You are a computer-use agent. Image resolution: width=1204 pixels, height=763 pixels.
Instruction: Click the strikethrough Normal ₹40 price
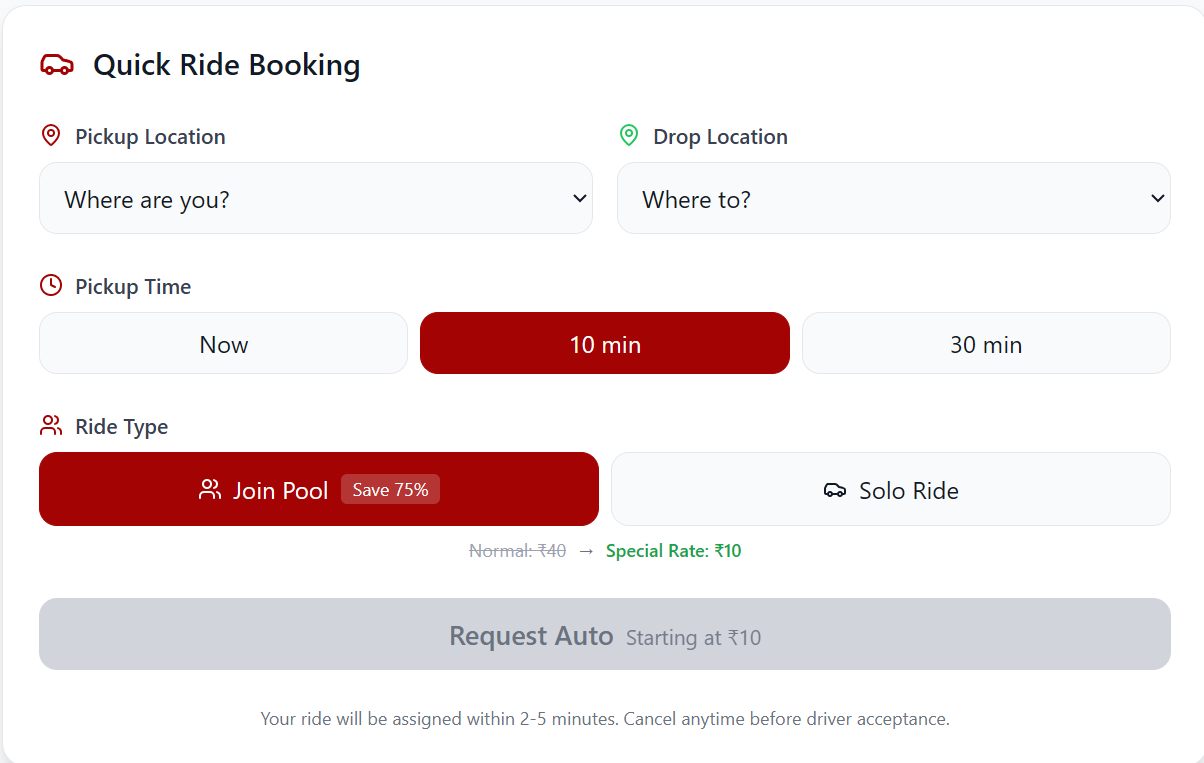click(517, 551)
